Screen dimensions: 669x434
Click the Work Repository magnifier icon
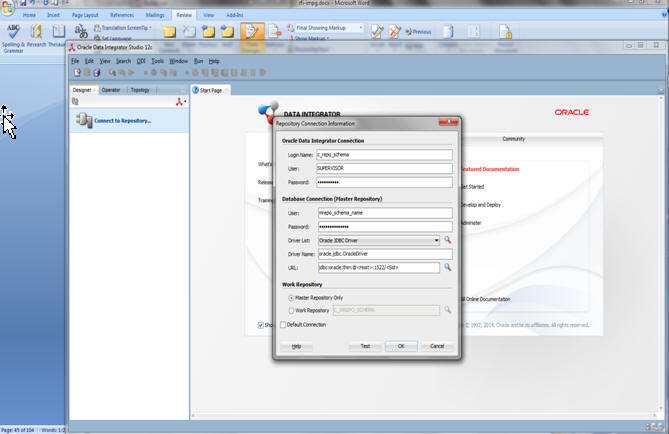click(x=448, y=310)
